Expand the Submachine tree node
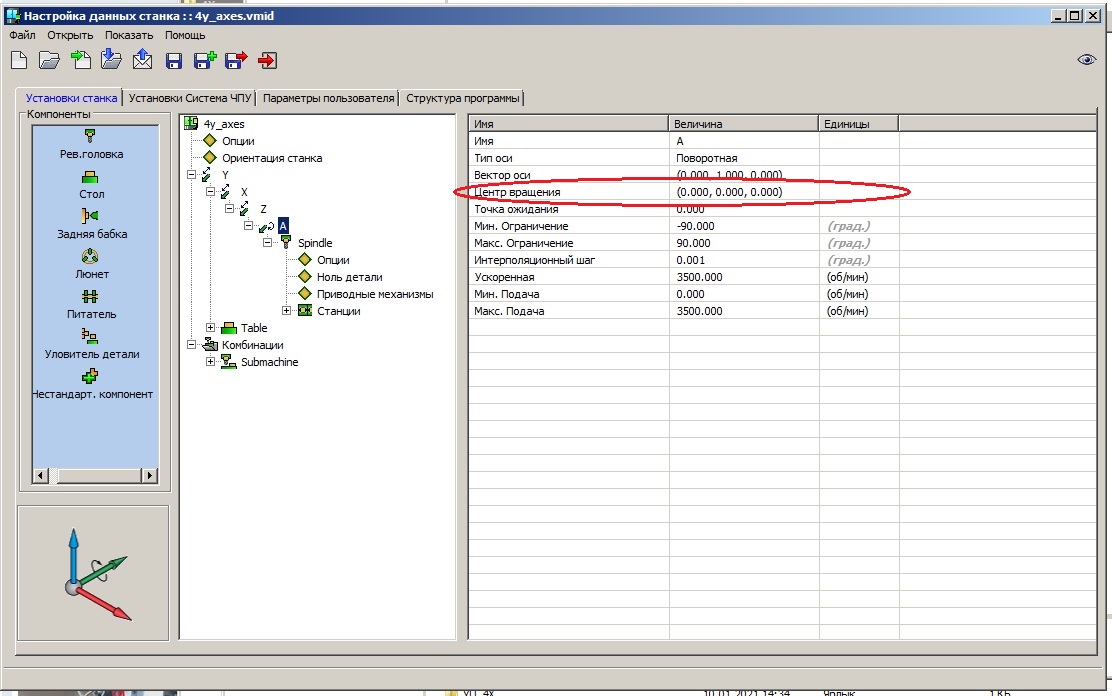1112x696 pixels. pos(211,362)
